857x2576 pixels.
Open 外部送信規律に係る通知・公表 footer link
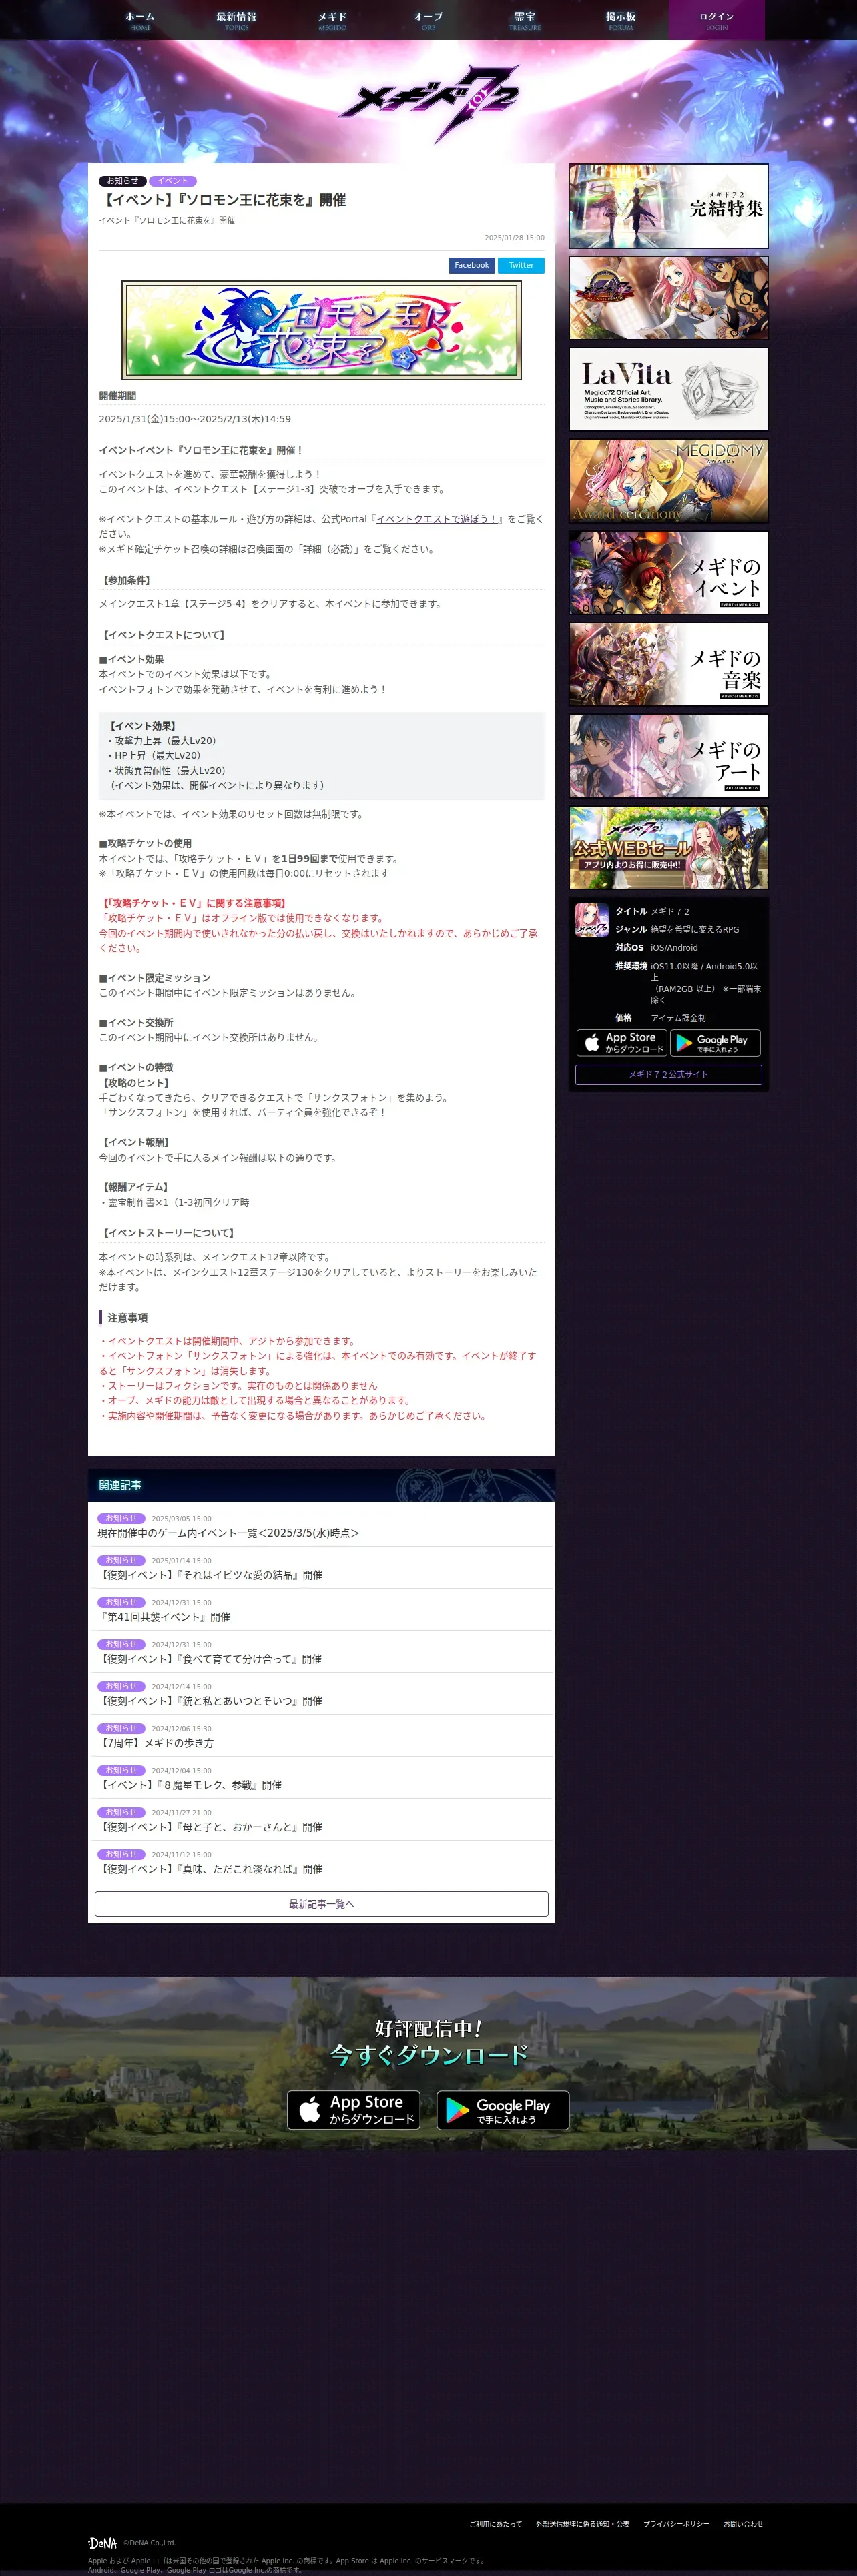pyautogui.click(x=583, y=2524)
